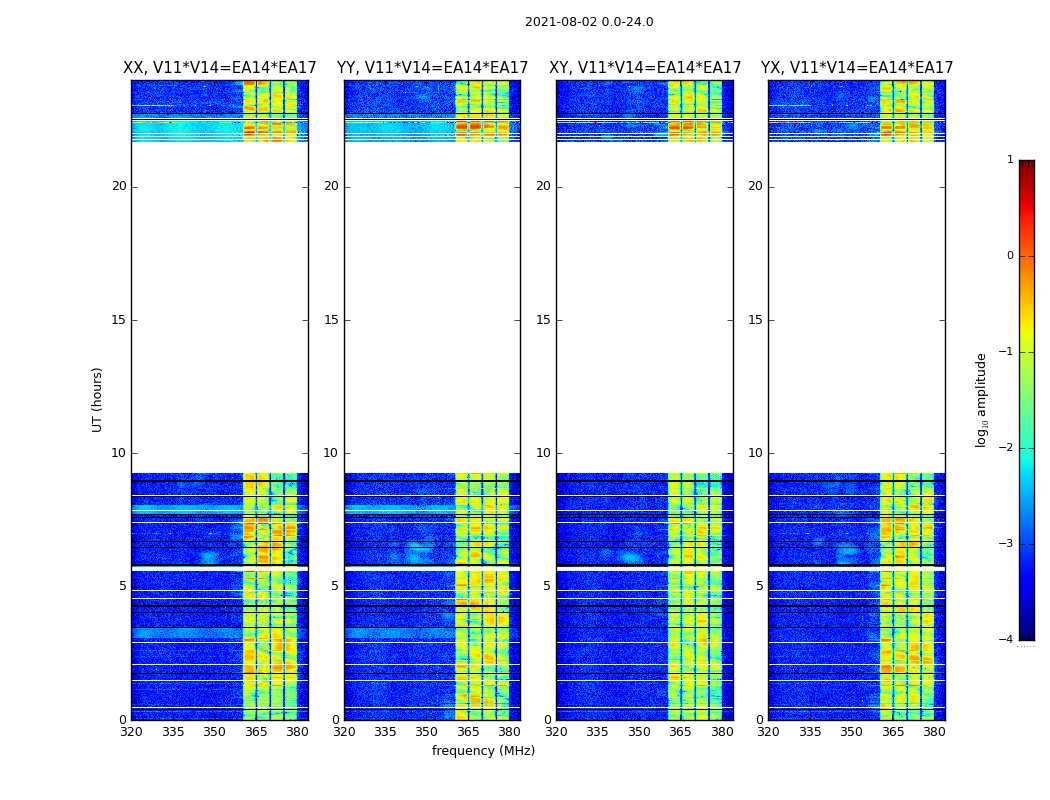The width and height of the screenshot is (1050, 800).
Task: Click the "380" x-tick of YY panel
Action: click(x=510, y=732)
